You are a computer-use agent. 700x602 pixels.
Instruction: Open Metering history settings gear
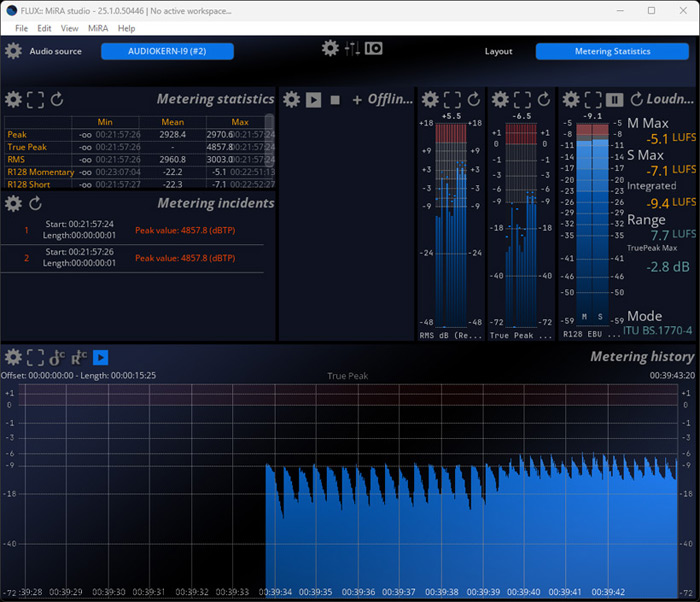pyautogui.click(x=13, y=357)
